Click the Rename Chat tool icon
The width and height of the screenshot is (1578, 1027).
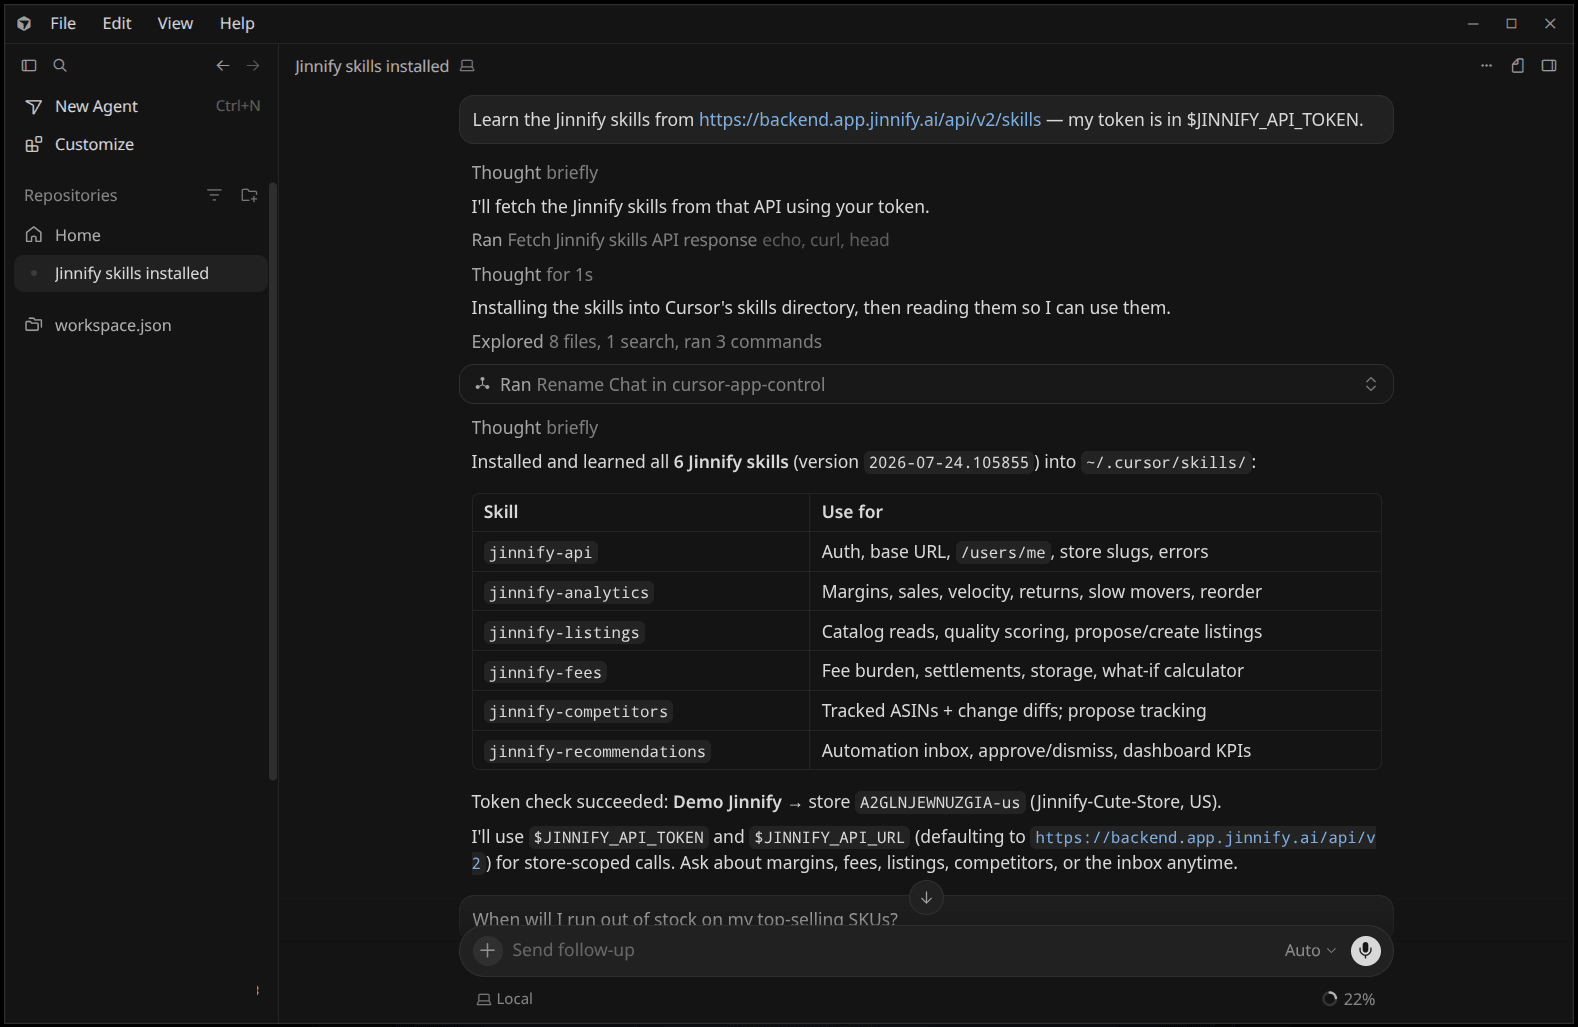point(482,384)
